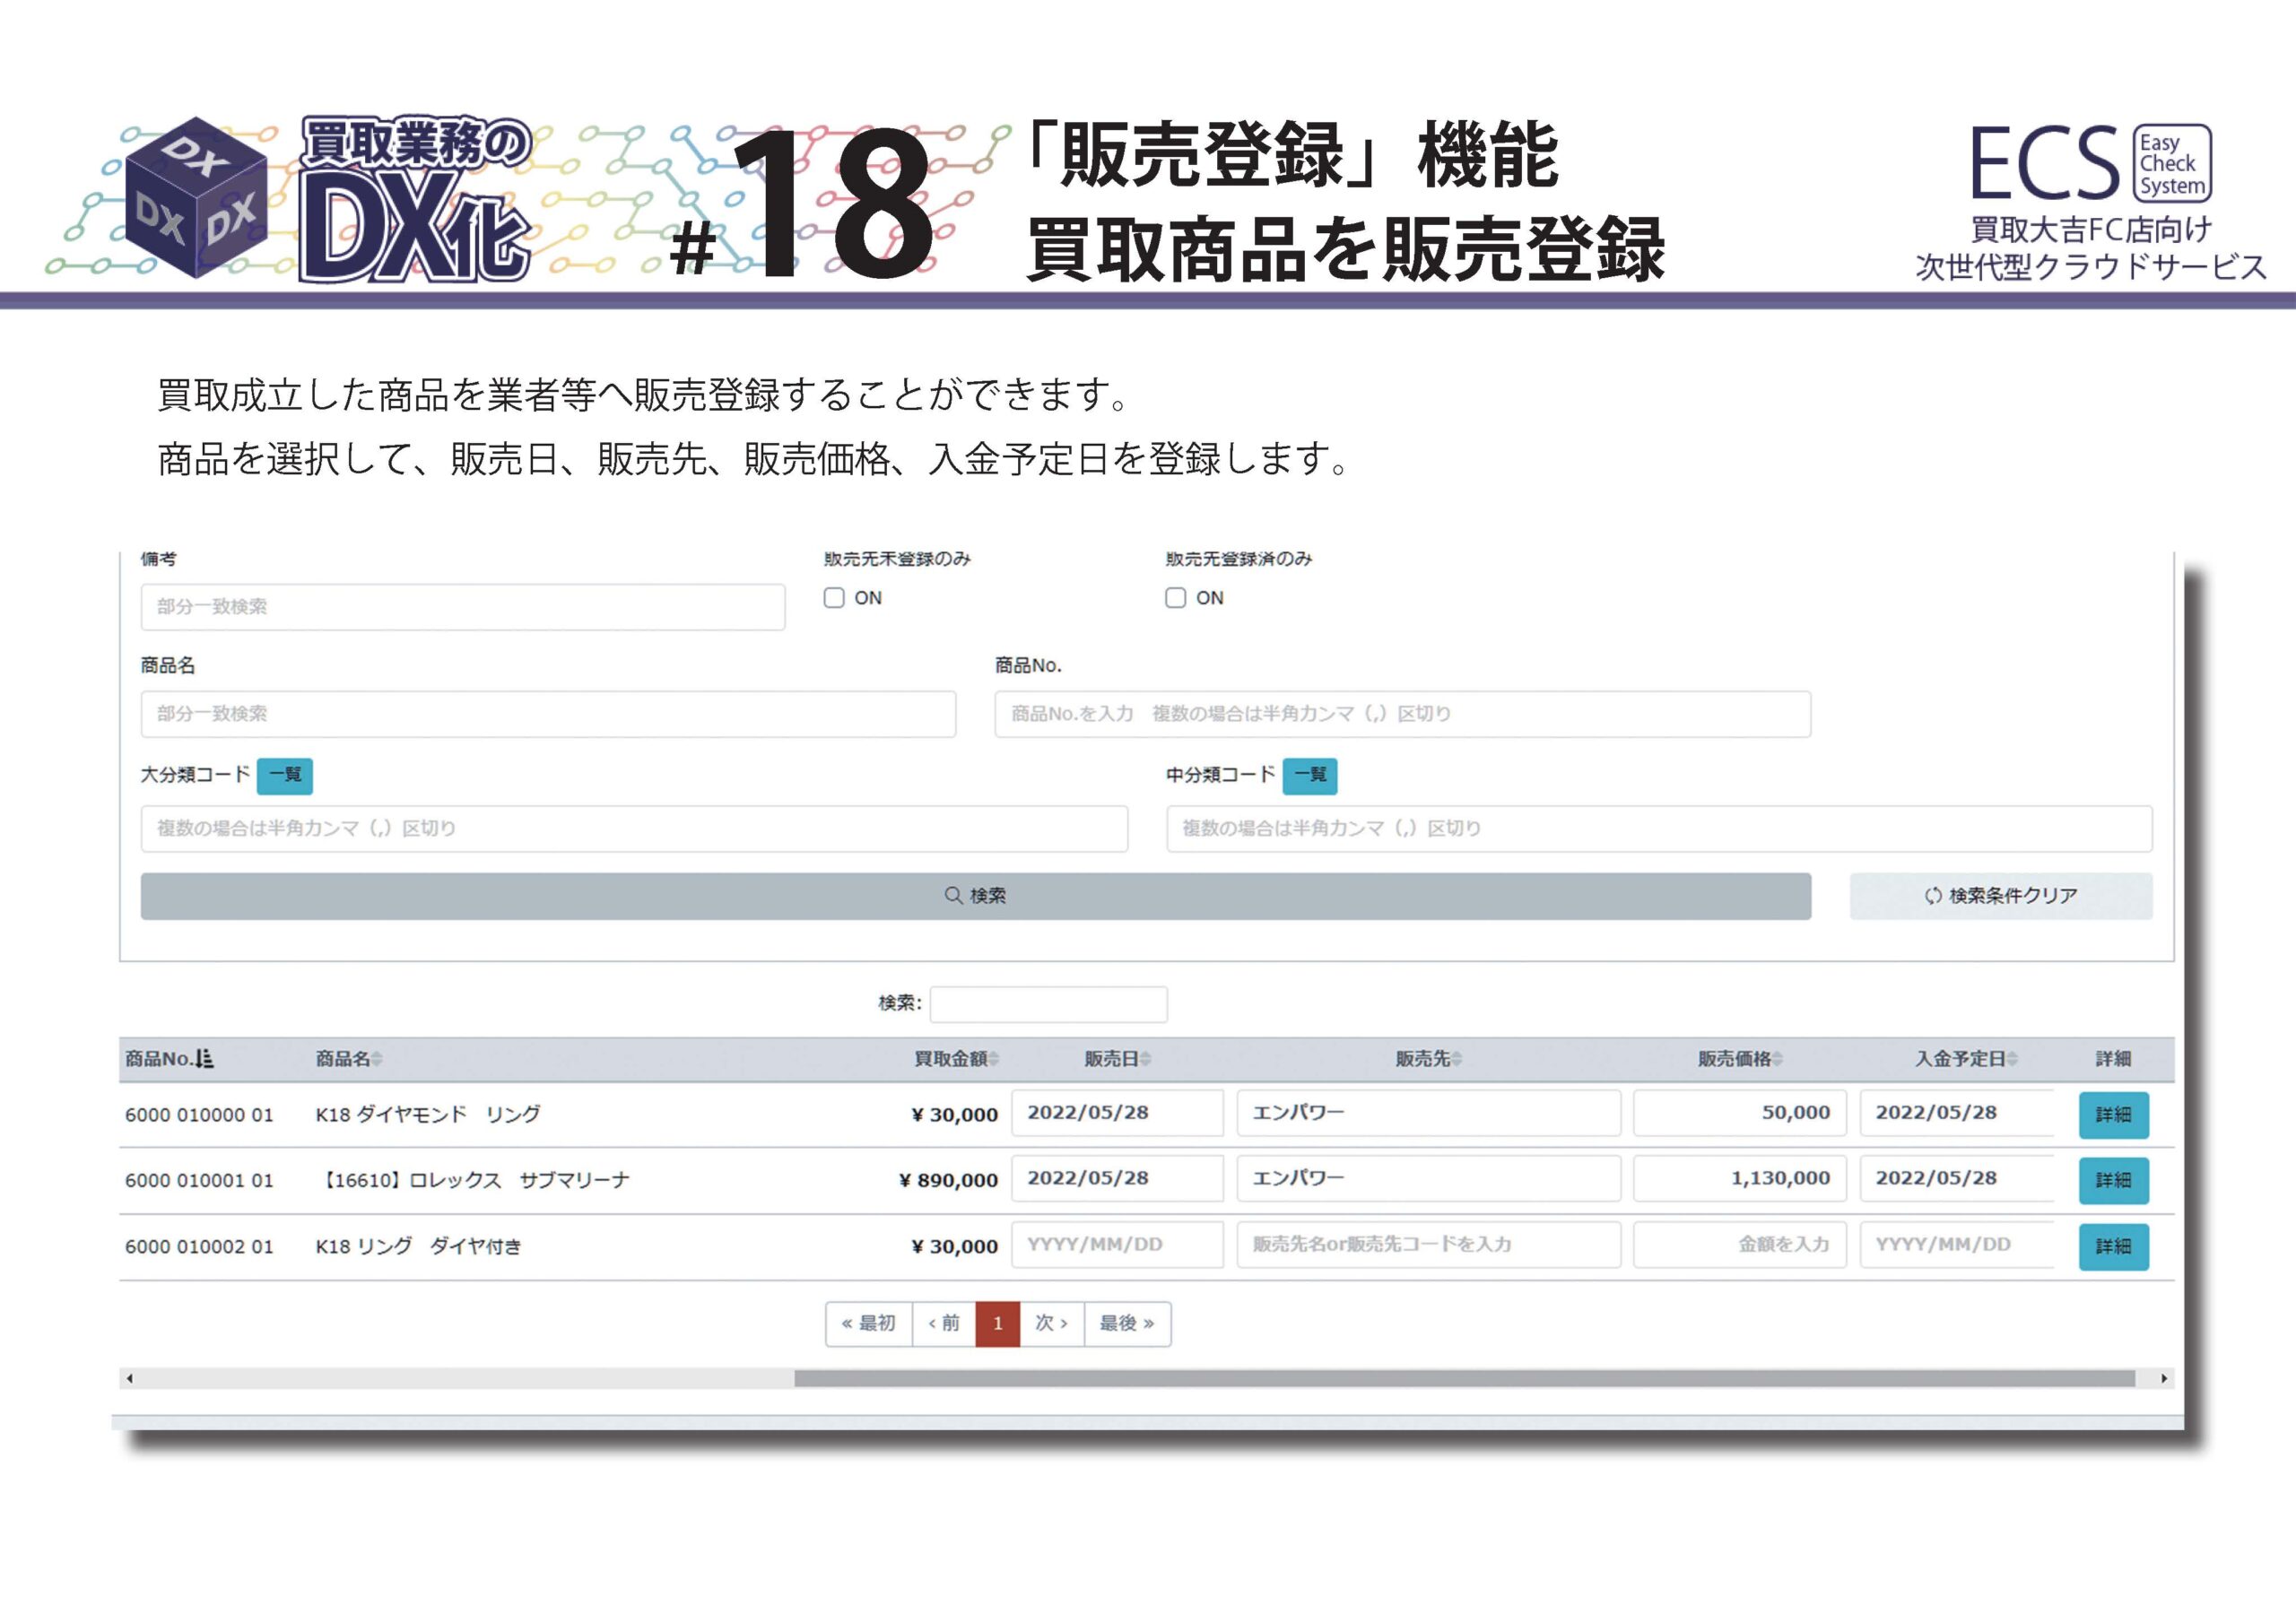The image size is (2296, 1623).
Task: Click 販売先 input for K18 リング ダイヤ付き row
Action: pos(1427,1245)
